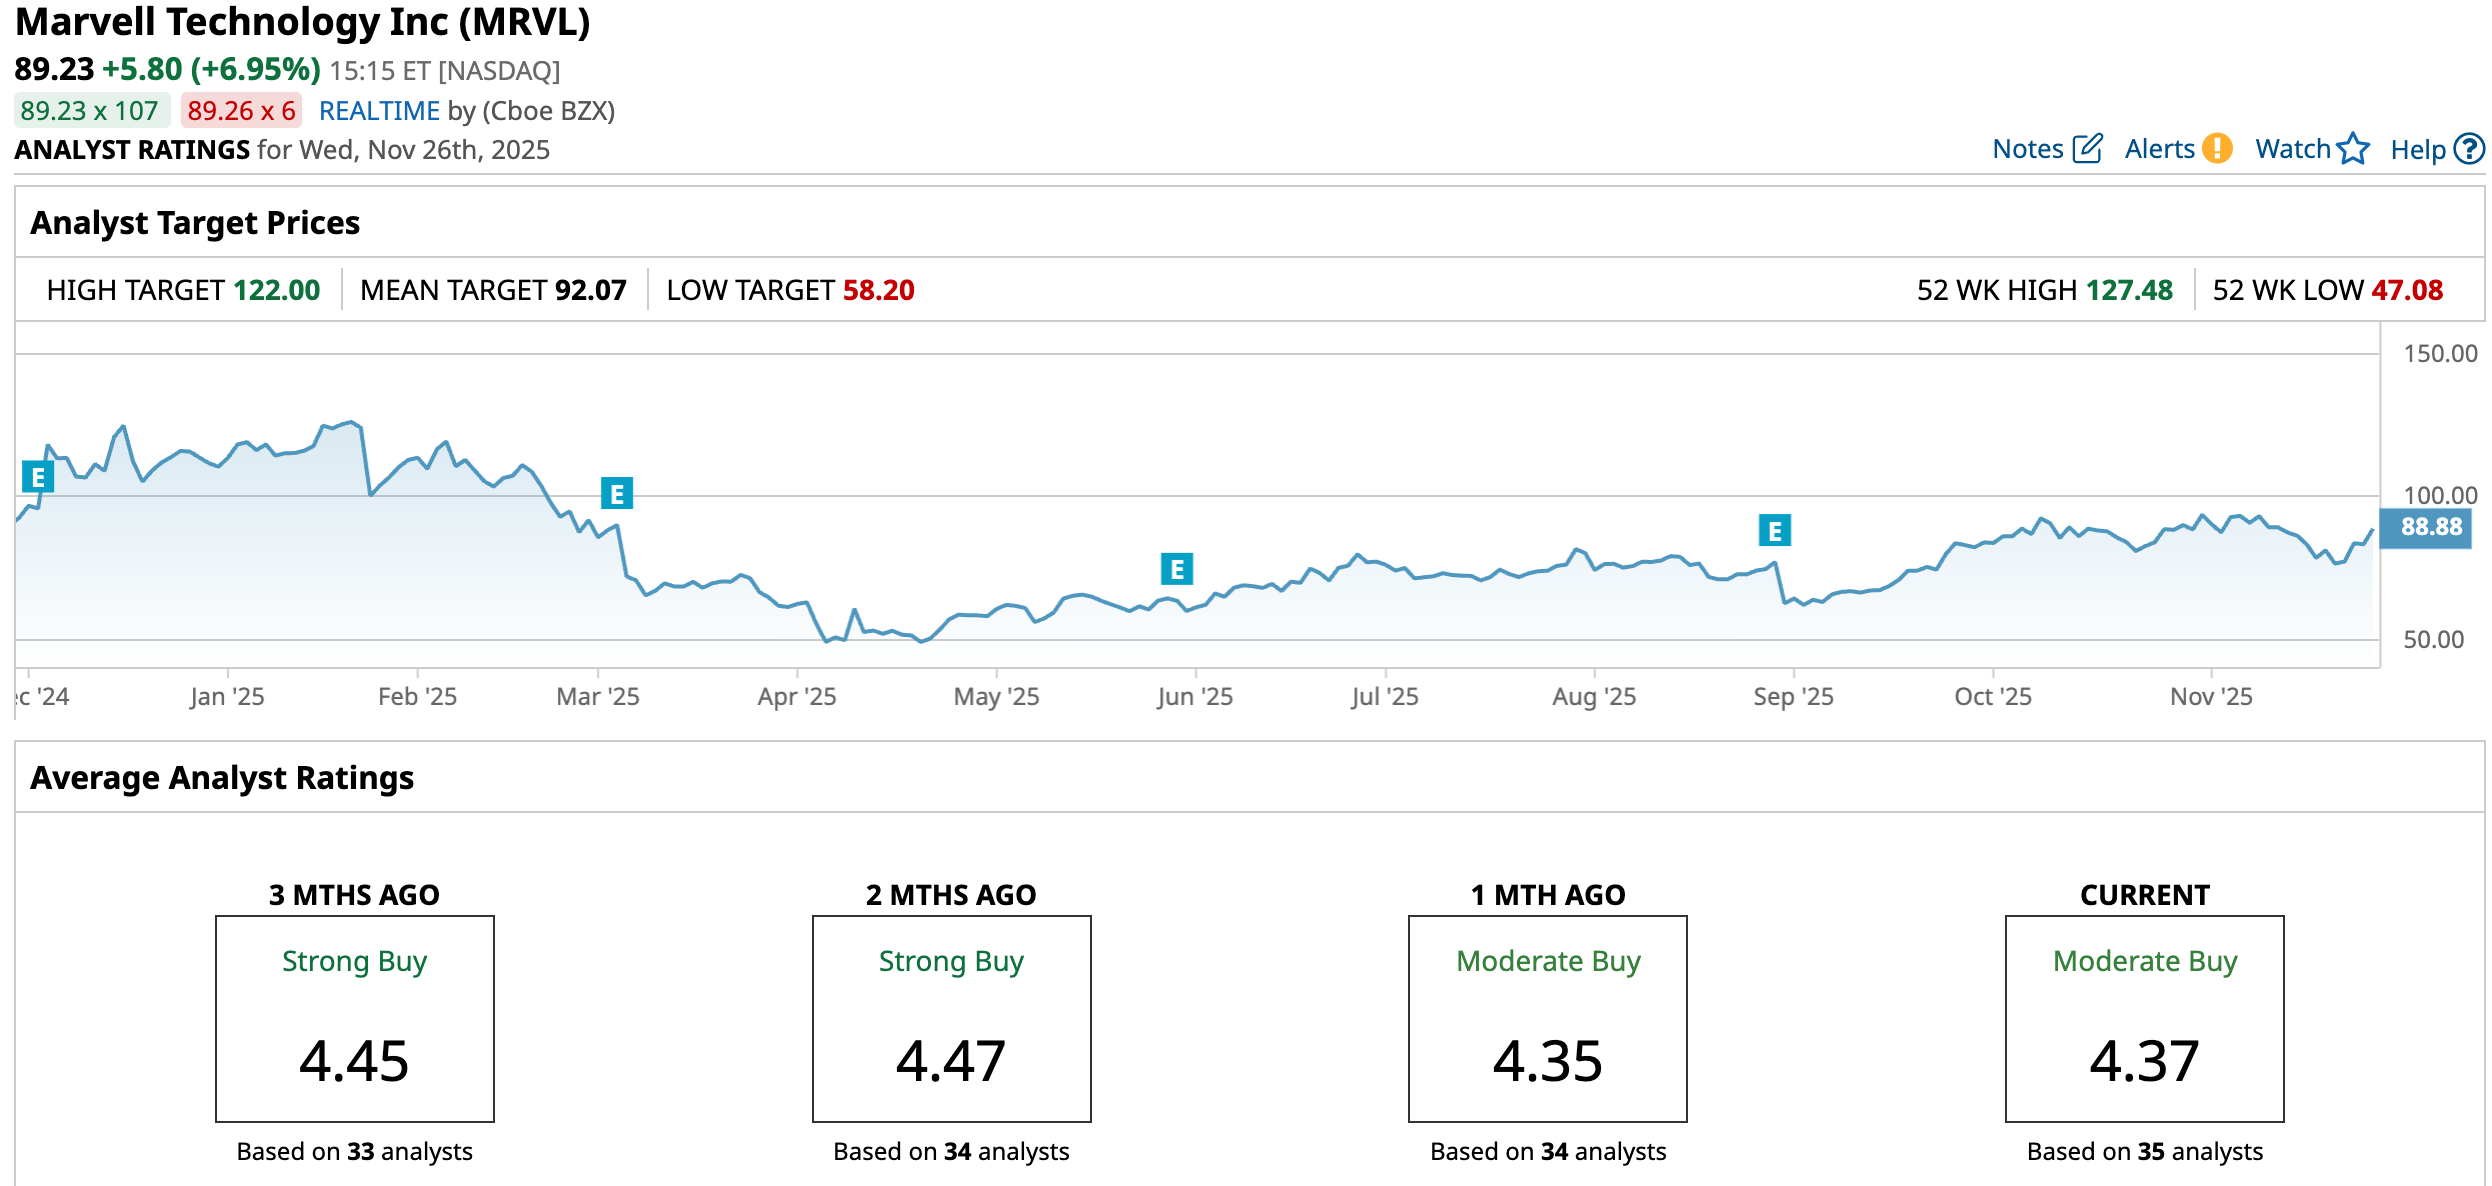Open the REALTIME quote link
The image size is (2492, 1186).
pyautogui.click(x=379, y=110)
